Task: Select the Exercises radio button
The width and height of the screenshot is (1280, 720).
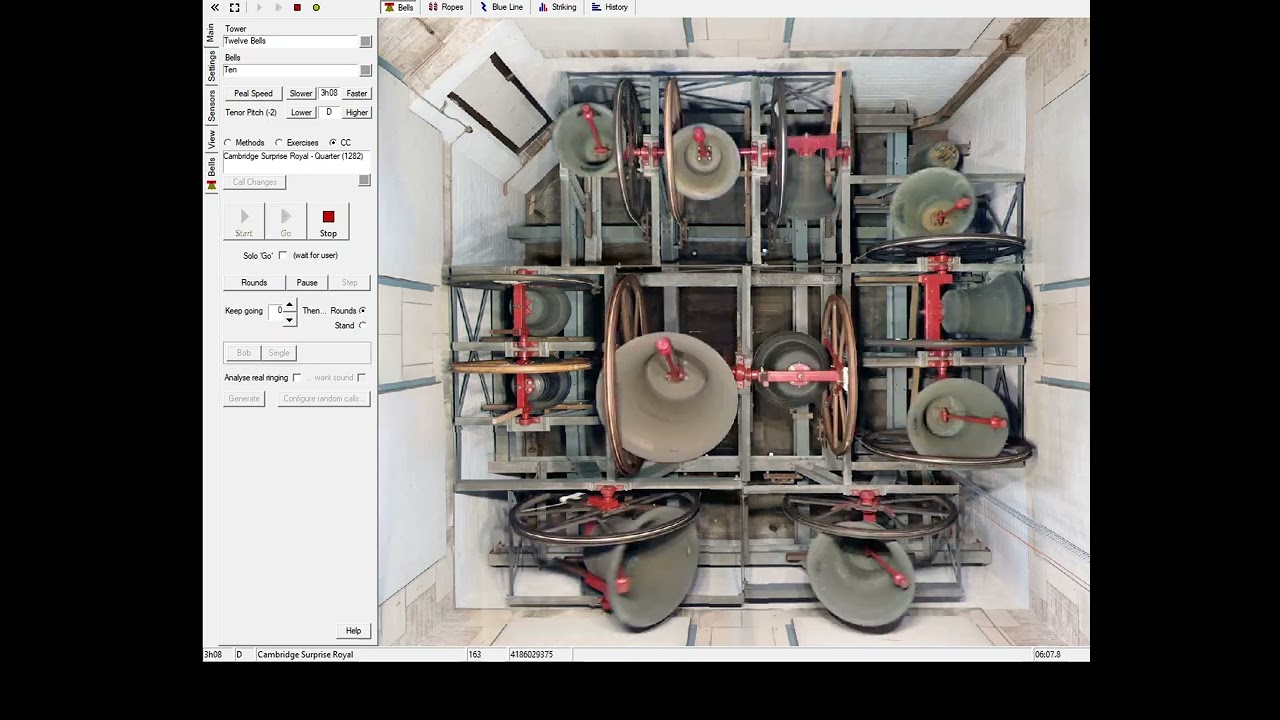Action: tap(279, 143)
